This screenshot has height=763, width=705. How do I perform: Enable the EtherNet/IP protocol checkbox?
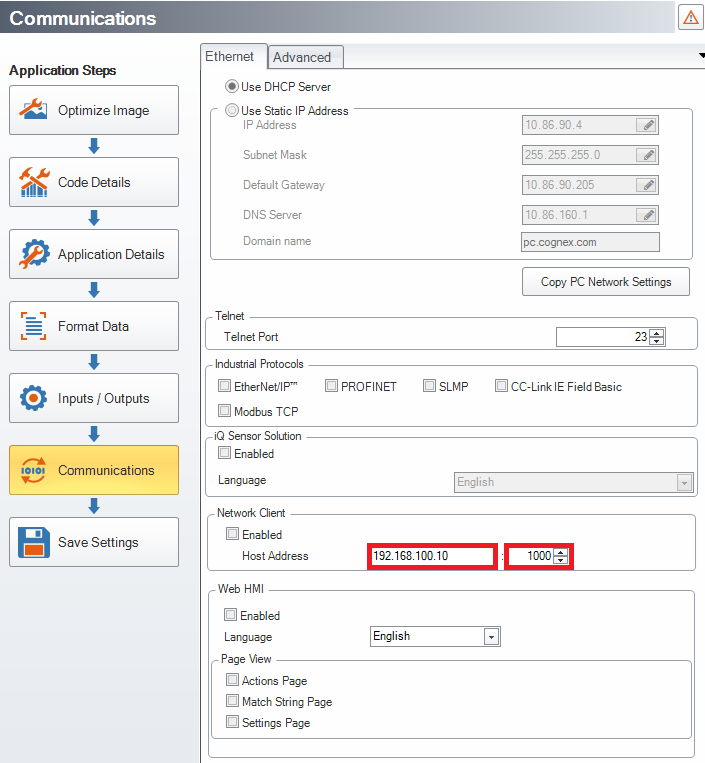(x=224, y=386)
